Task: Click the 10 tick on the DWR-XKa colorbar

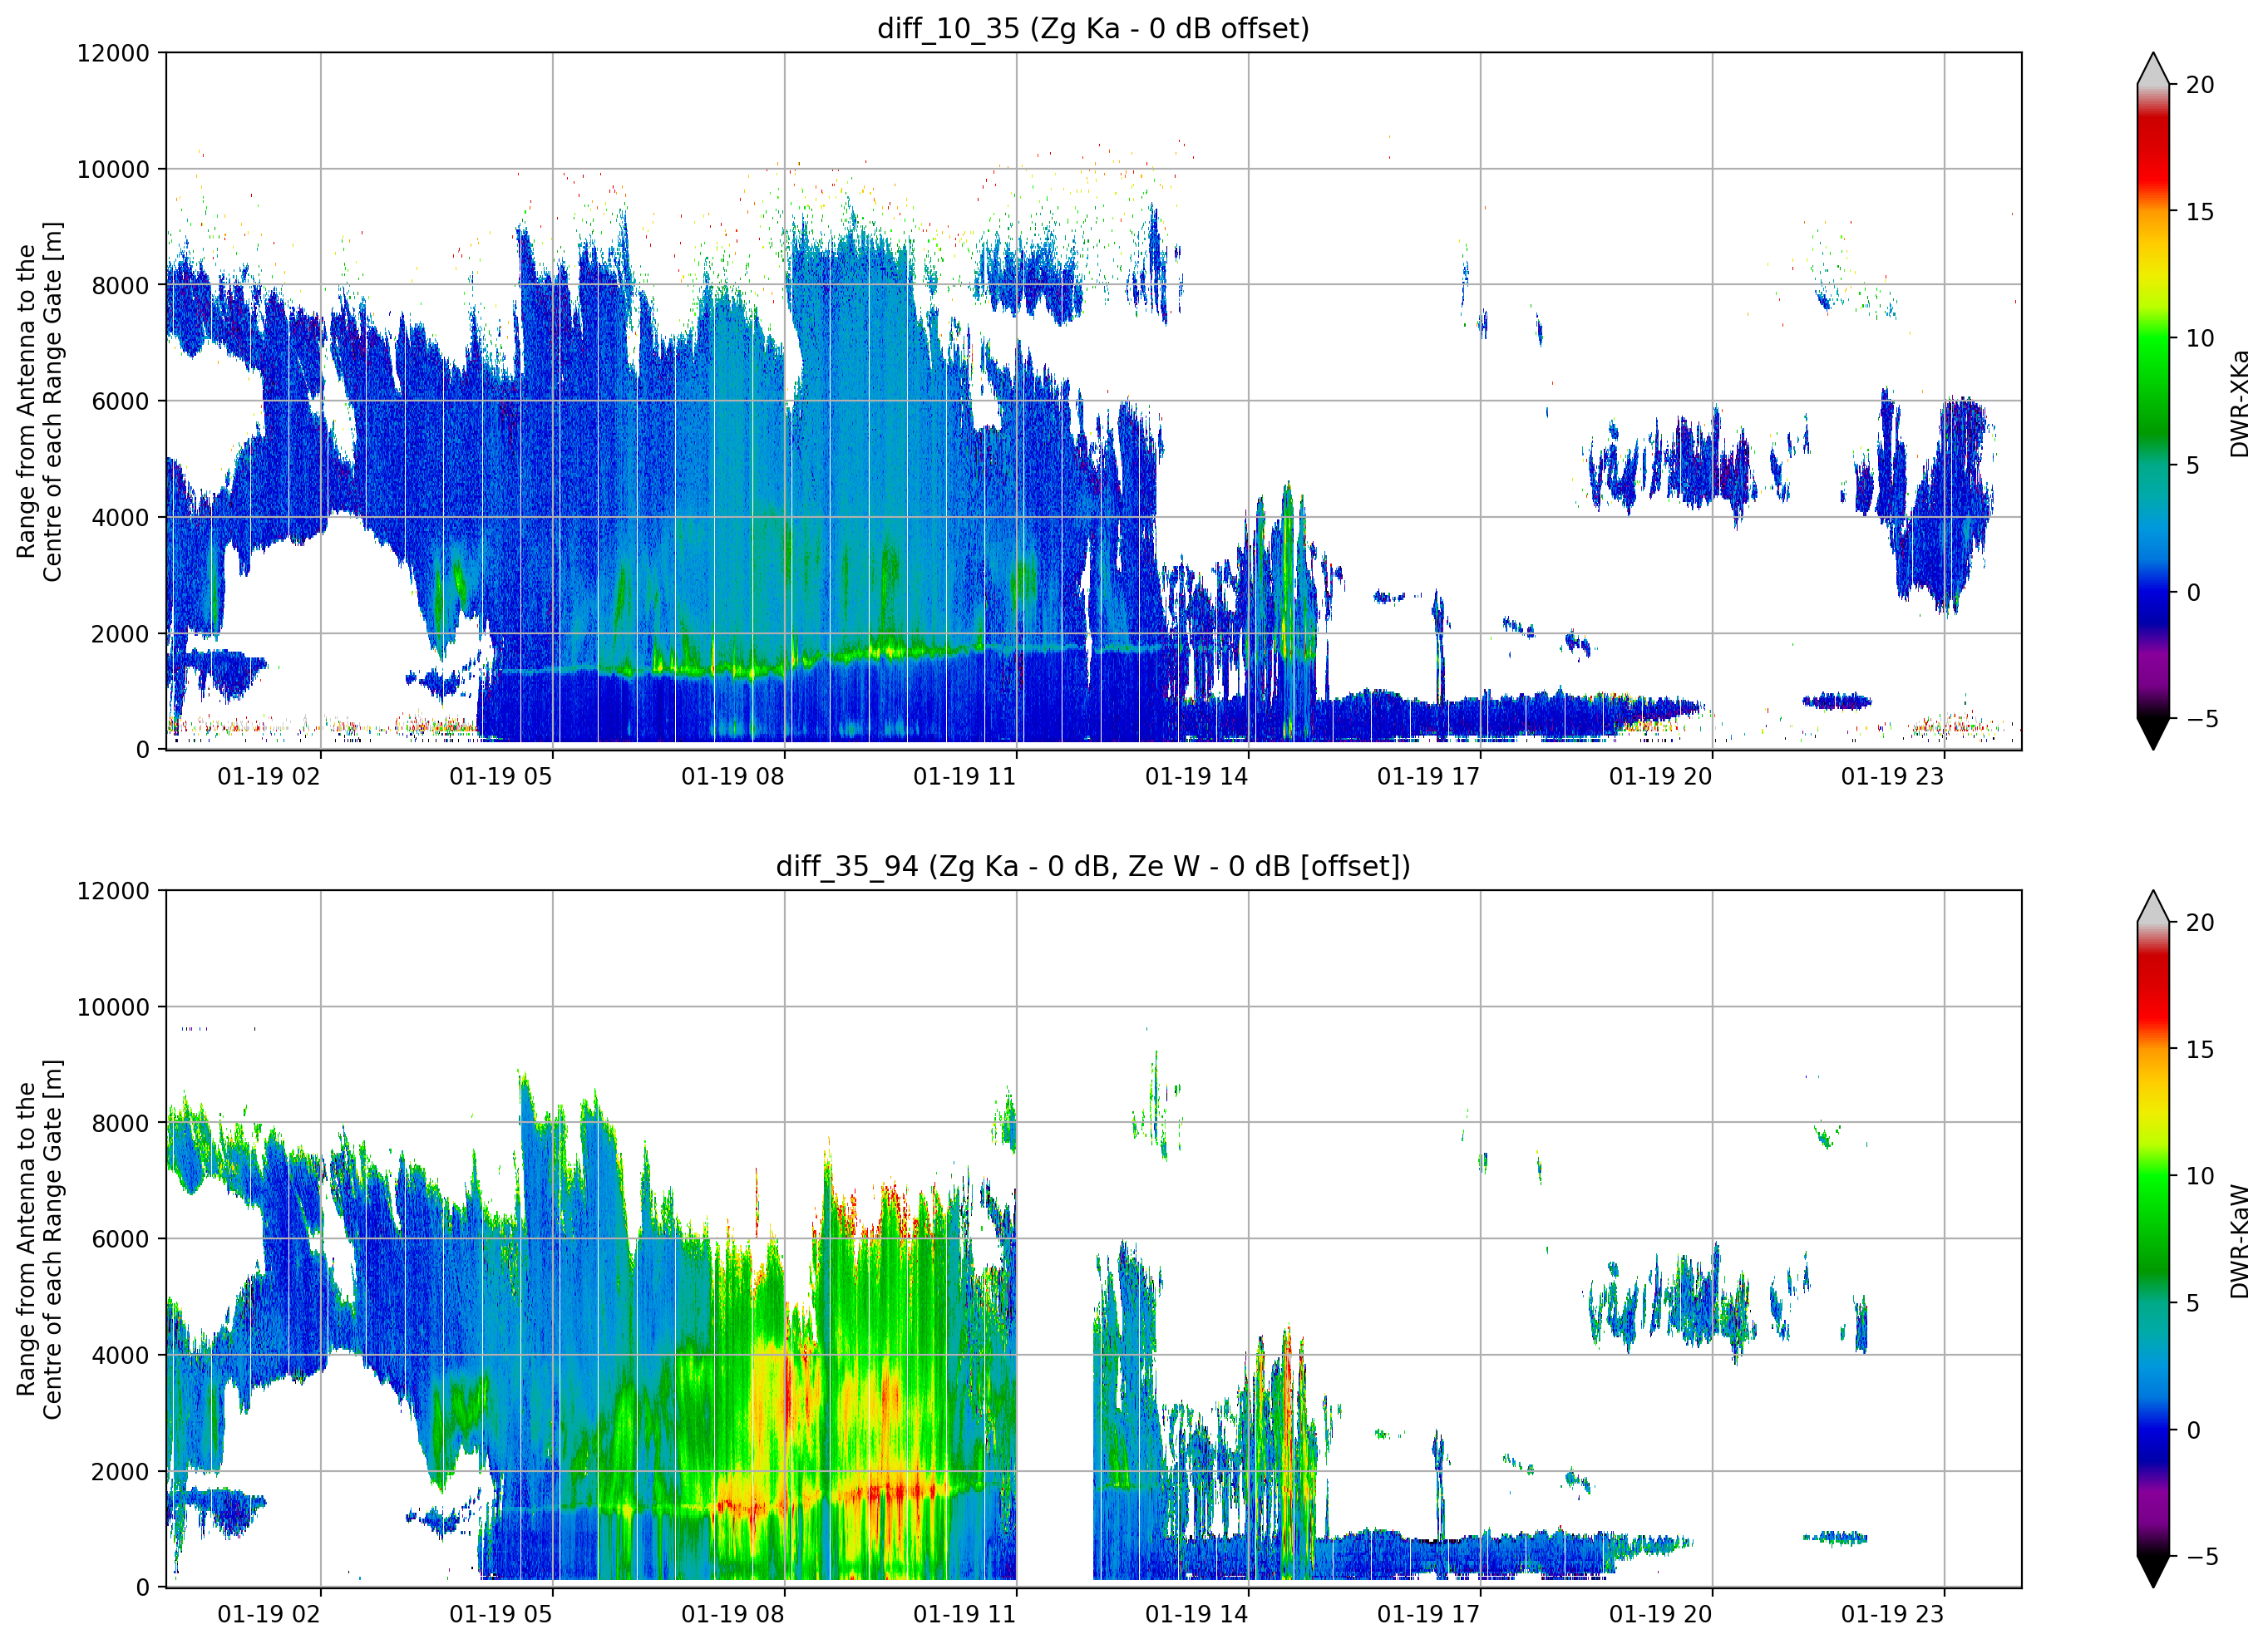Action: [2200, 338]
